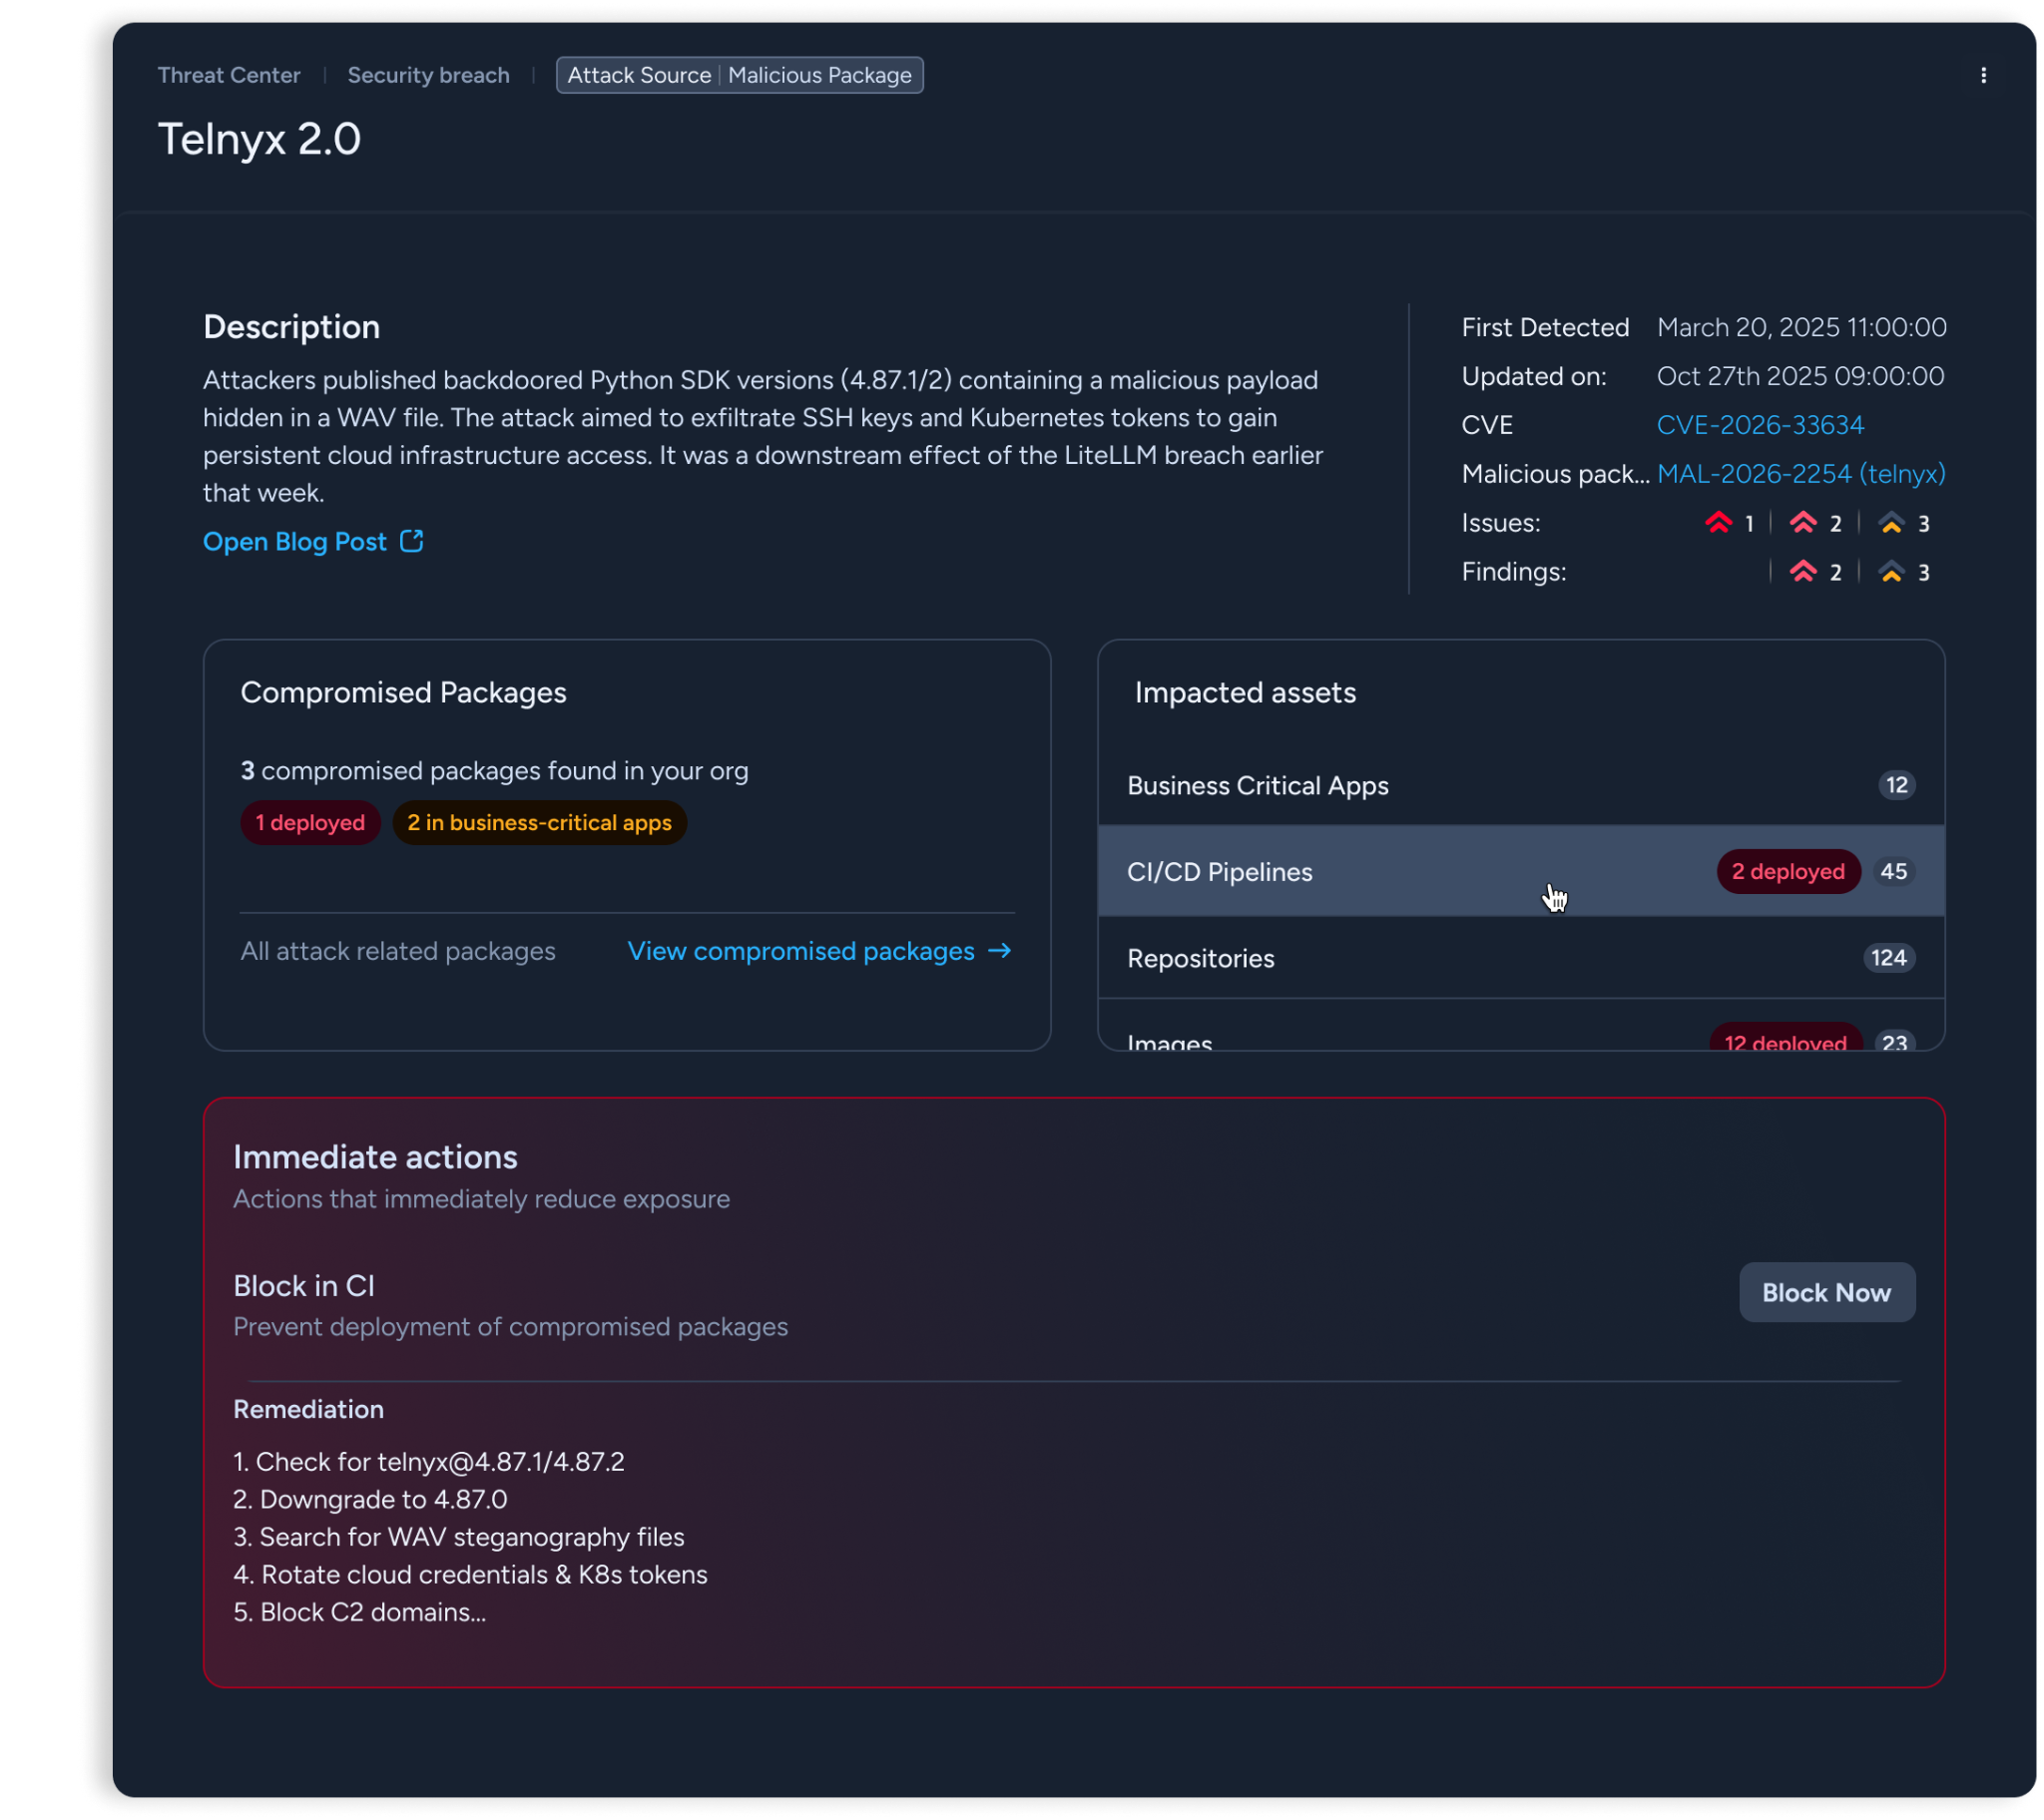
Task: Click remediation step Downgrade to 4.87.0
Action: pos(370,1499)
